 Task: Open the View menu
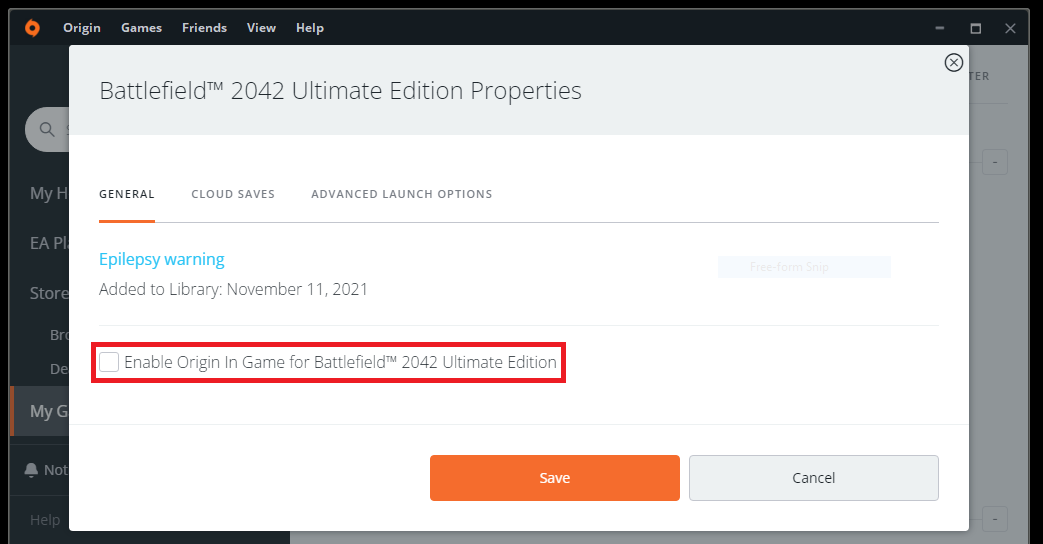tap(261, 28)
